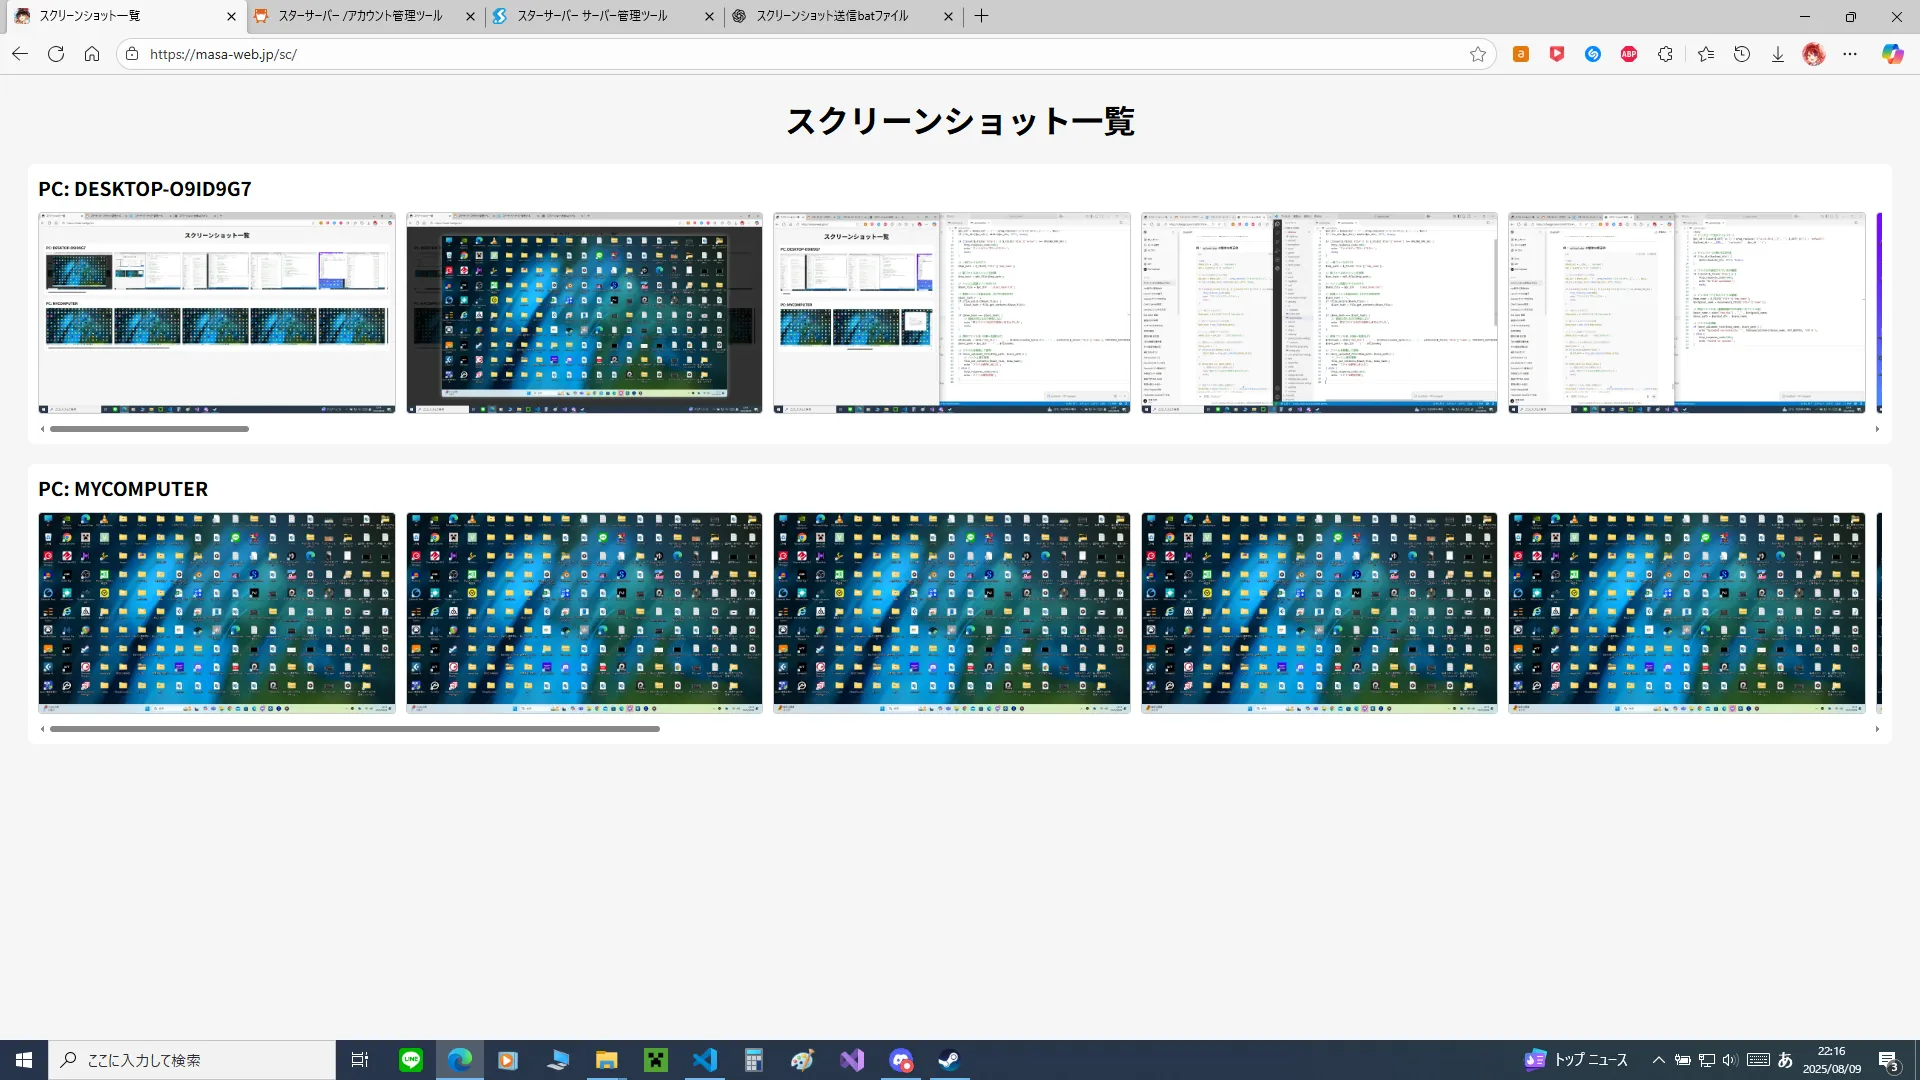Click the home icon in toolbar
This screenshot has height=1080, width=1920.
tap(92, 54)
